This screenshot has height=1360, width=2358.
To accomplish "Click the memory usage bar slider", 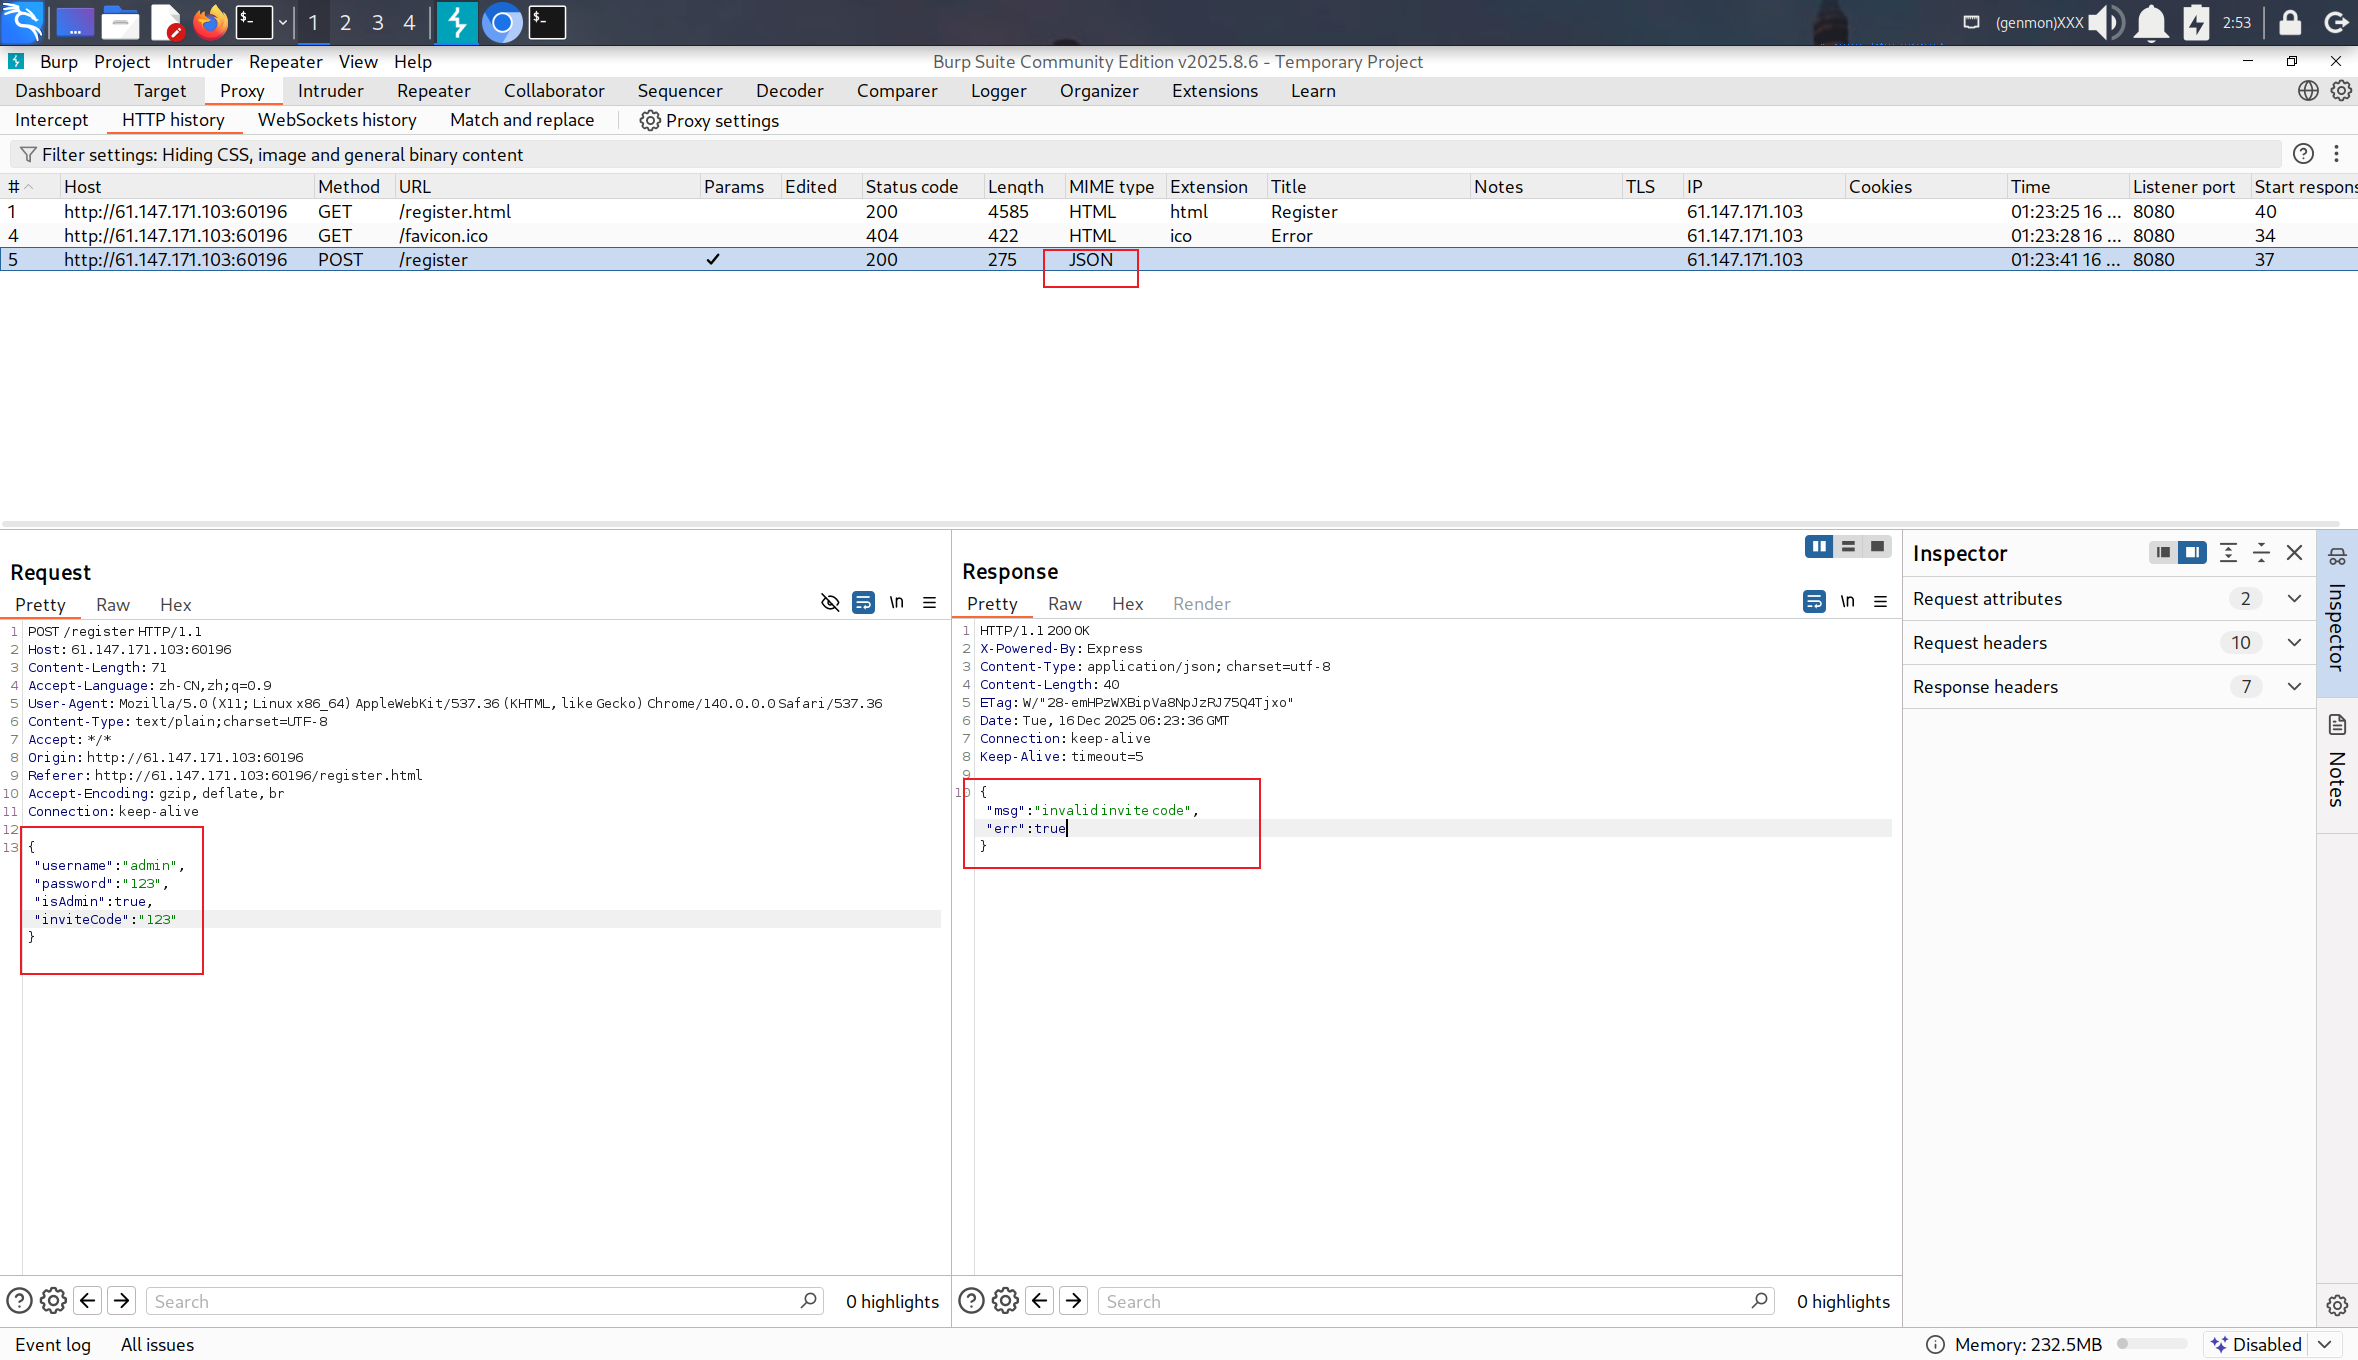I will click(2152, 1344).
